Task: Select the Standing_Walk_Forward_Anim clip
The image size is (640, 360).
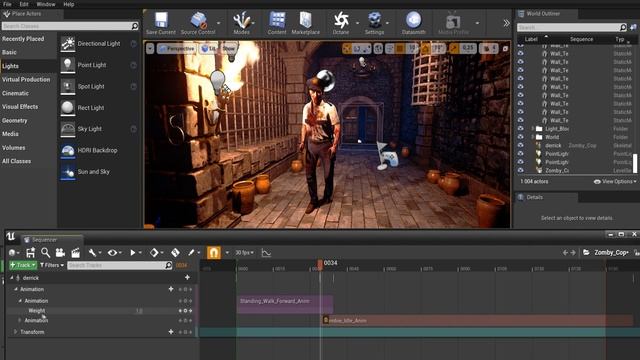Action: pyautogui.click(x=285, y=304)
